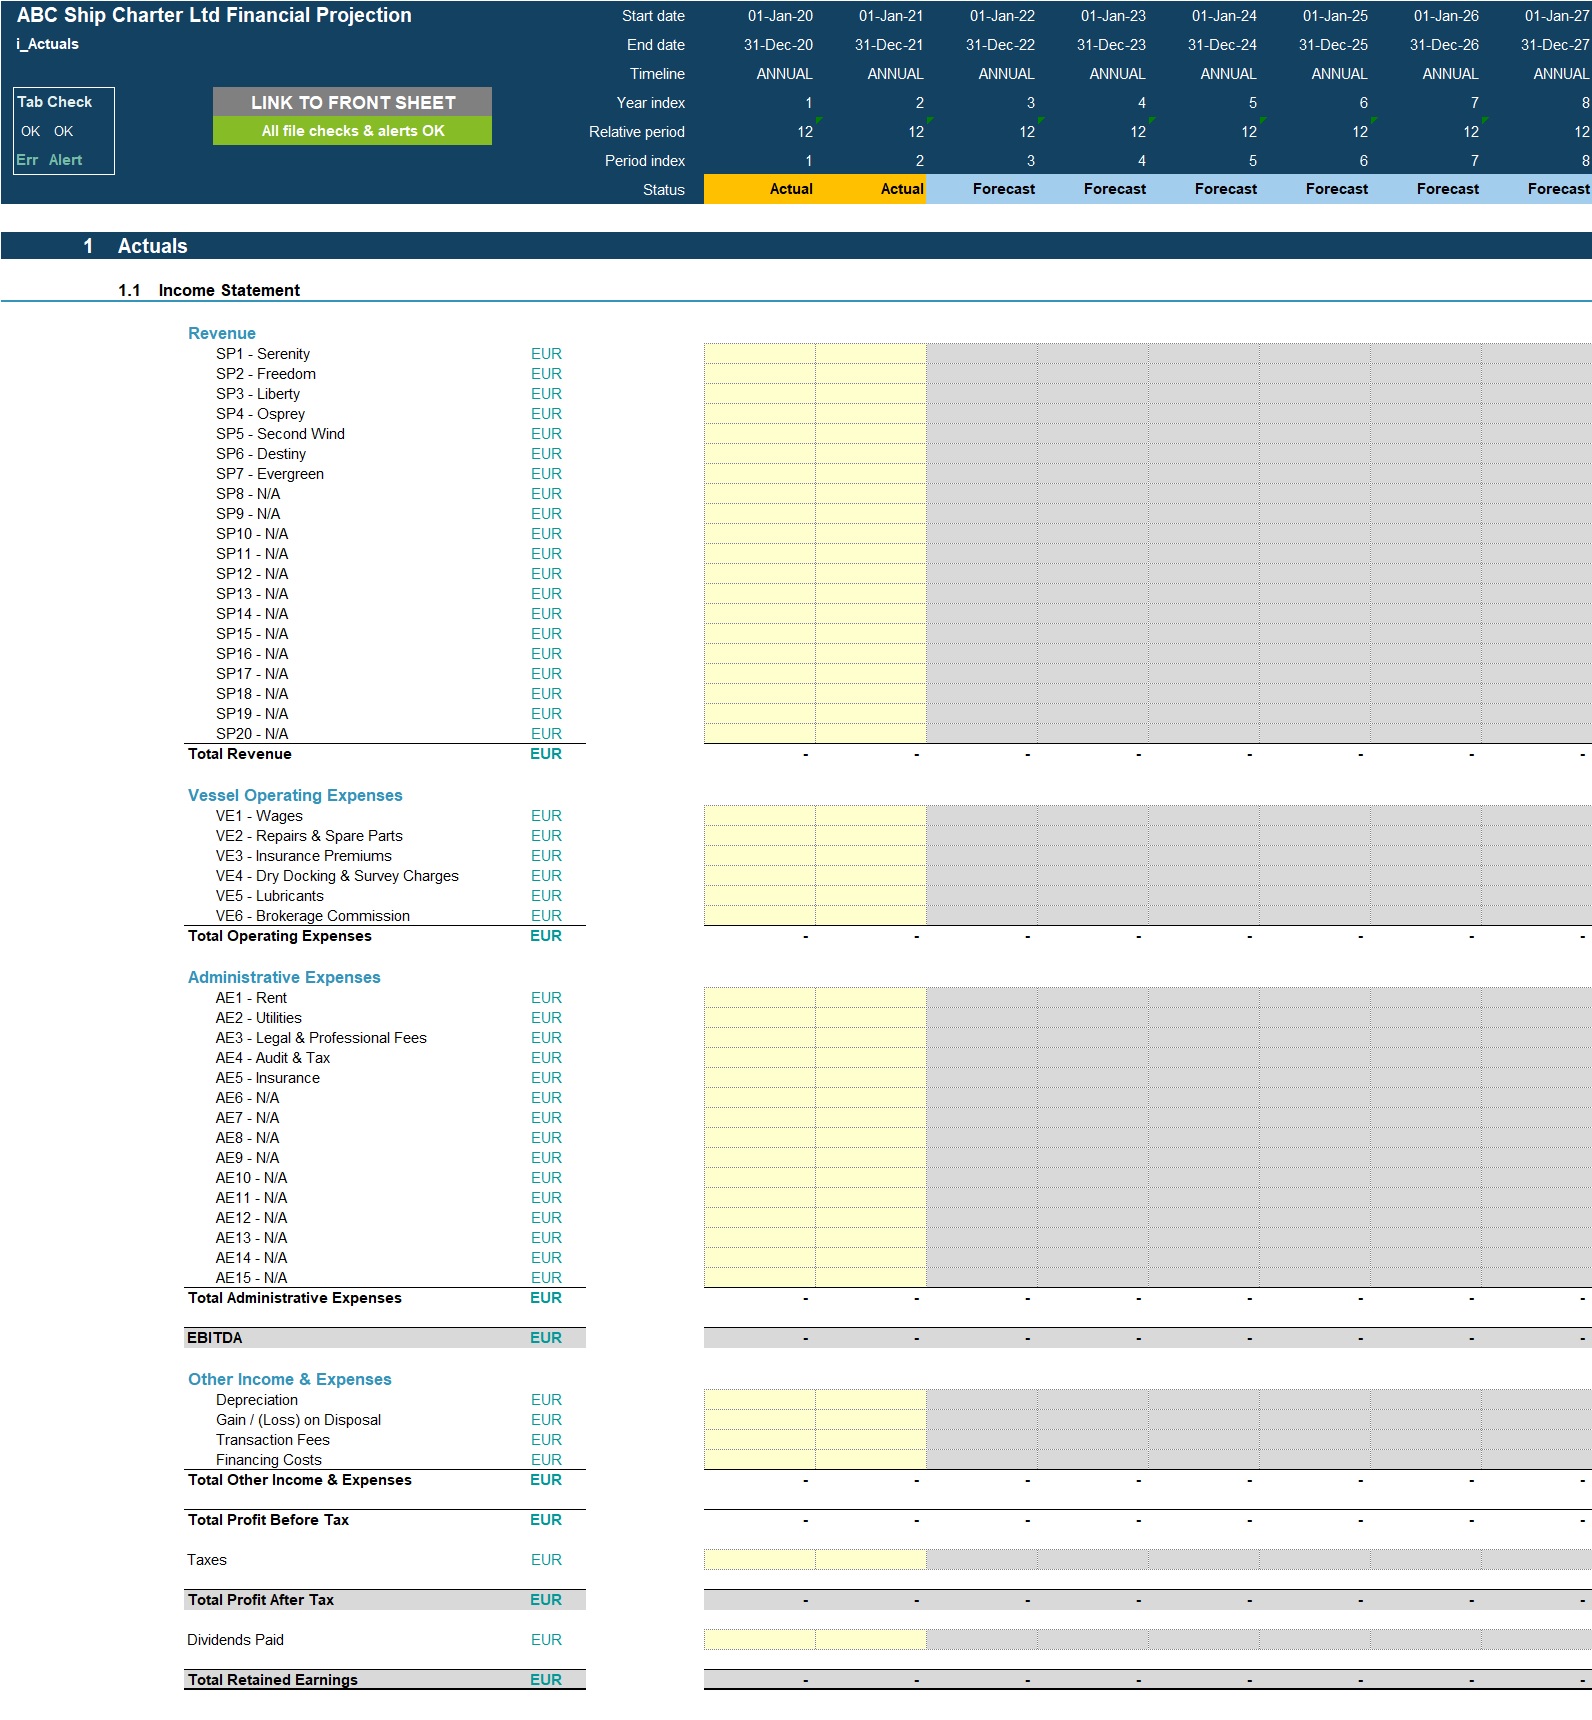Select AE3 - Legal & Professional Fees label
This screenshot has width=1592, height=1720.
pyautogui.click(x=321, y=1038)
